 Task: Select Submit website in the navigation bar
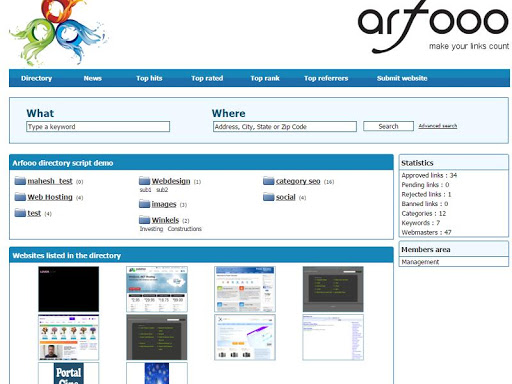(x=402, y=78)
